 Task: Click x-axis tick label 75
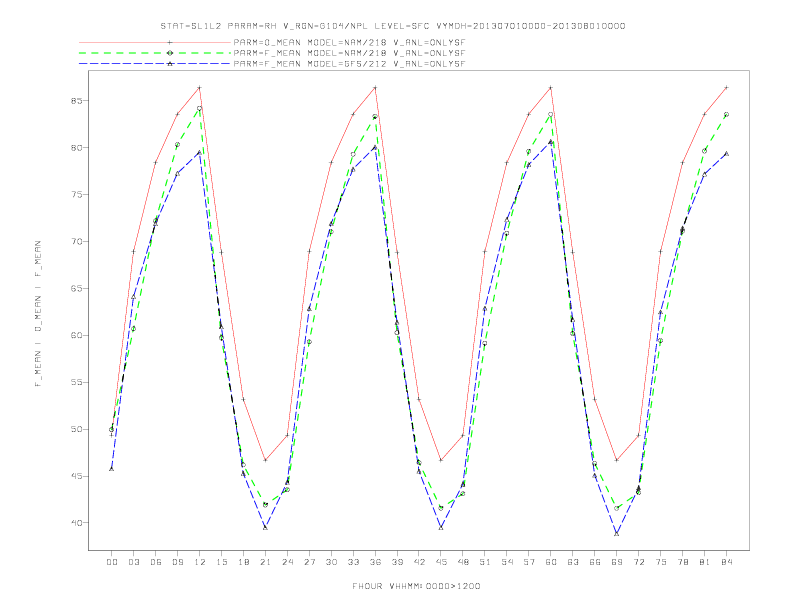661,562
